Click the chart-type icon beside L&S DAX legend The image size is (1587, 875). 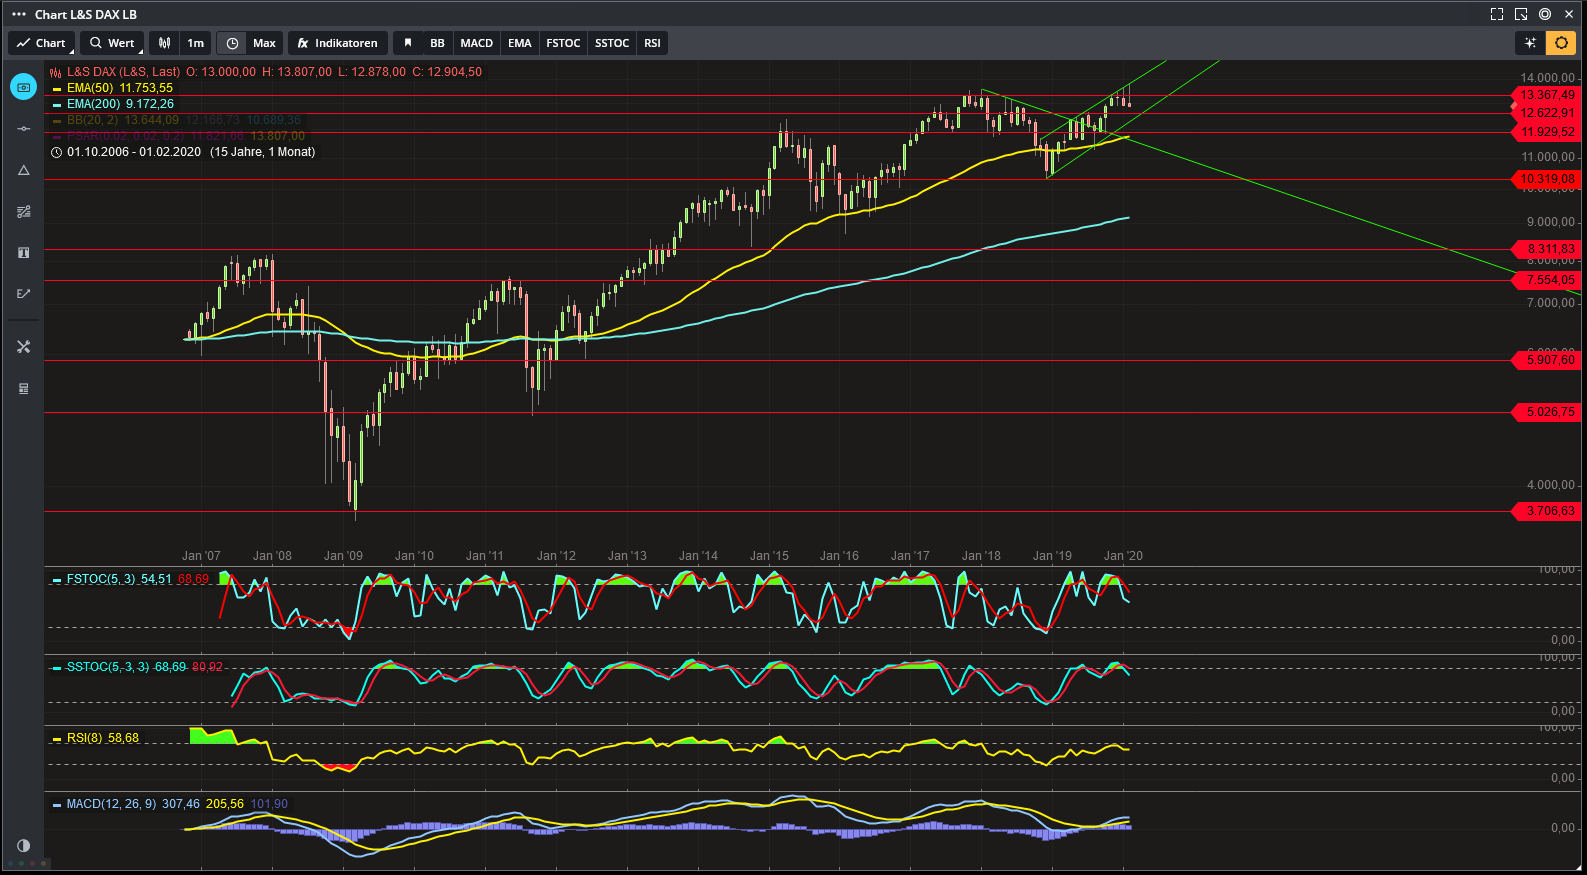(x=56, y=72)
